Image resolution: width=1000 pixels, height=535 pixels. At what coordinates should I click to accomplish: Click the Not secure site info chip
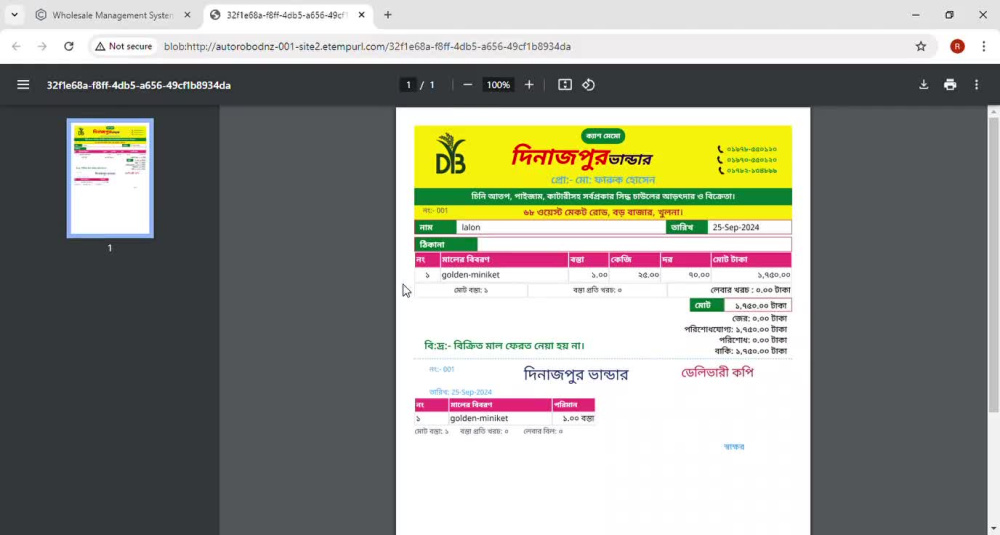pos(124,47)
